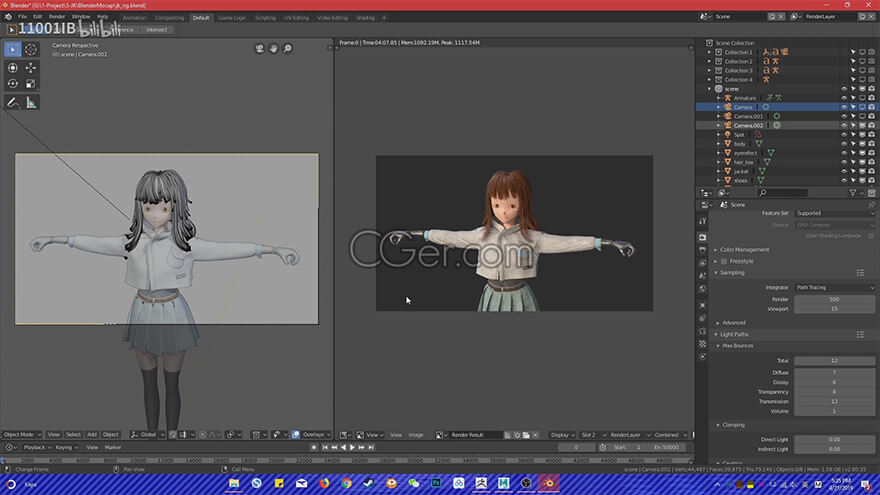Open the Slot 2 dropdown

592,435
